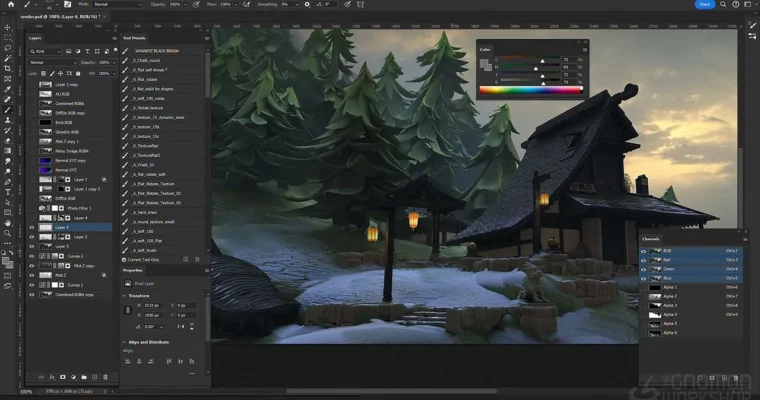Open the rotation angle dropdown in Properties
The height and width of the screenshot is (400, 760).
[x=161, y=327]
